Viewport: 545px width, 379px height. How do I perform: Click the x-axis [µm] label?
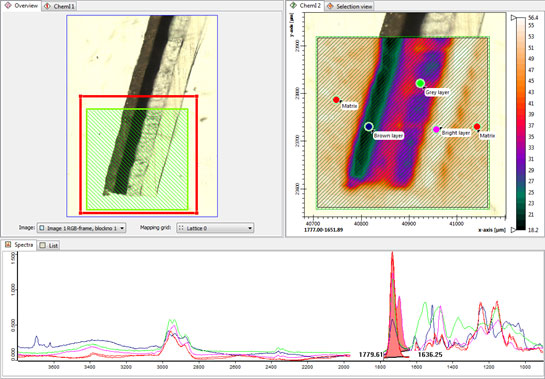coord(491,230)
